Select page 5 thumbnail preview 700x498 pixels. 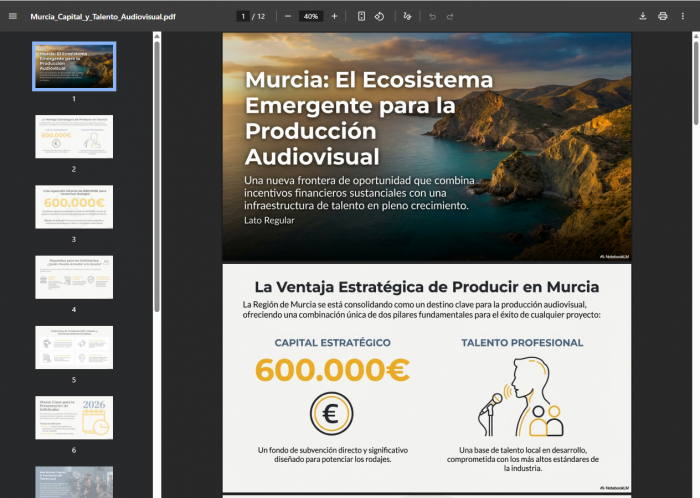74,347
